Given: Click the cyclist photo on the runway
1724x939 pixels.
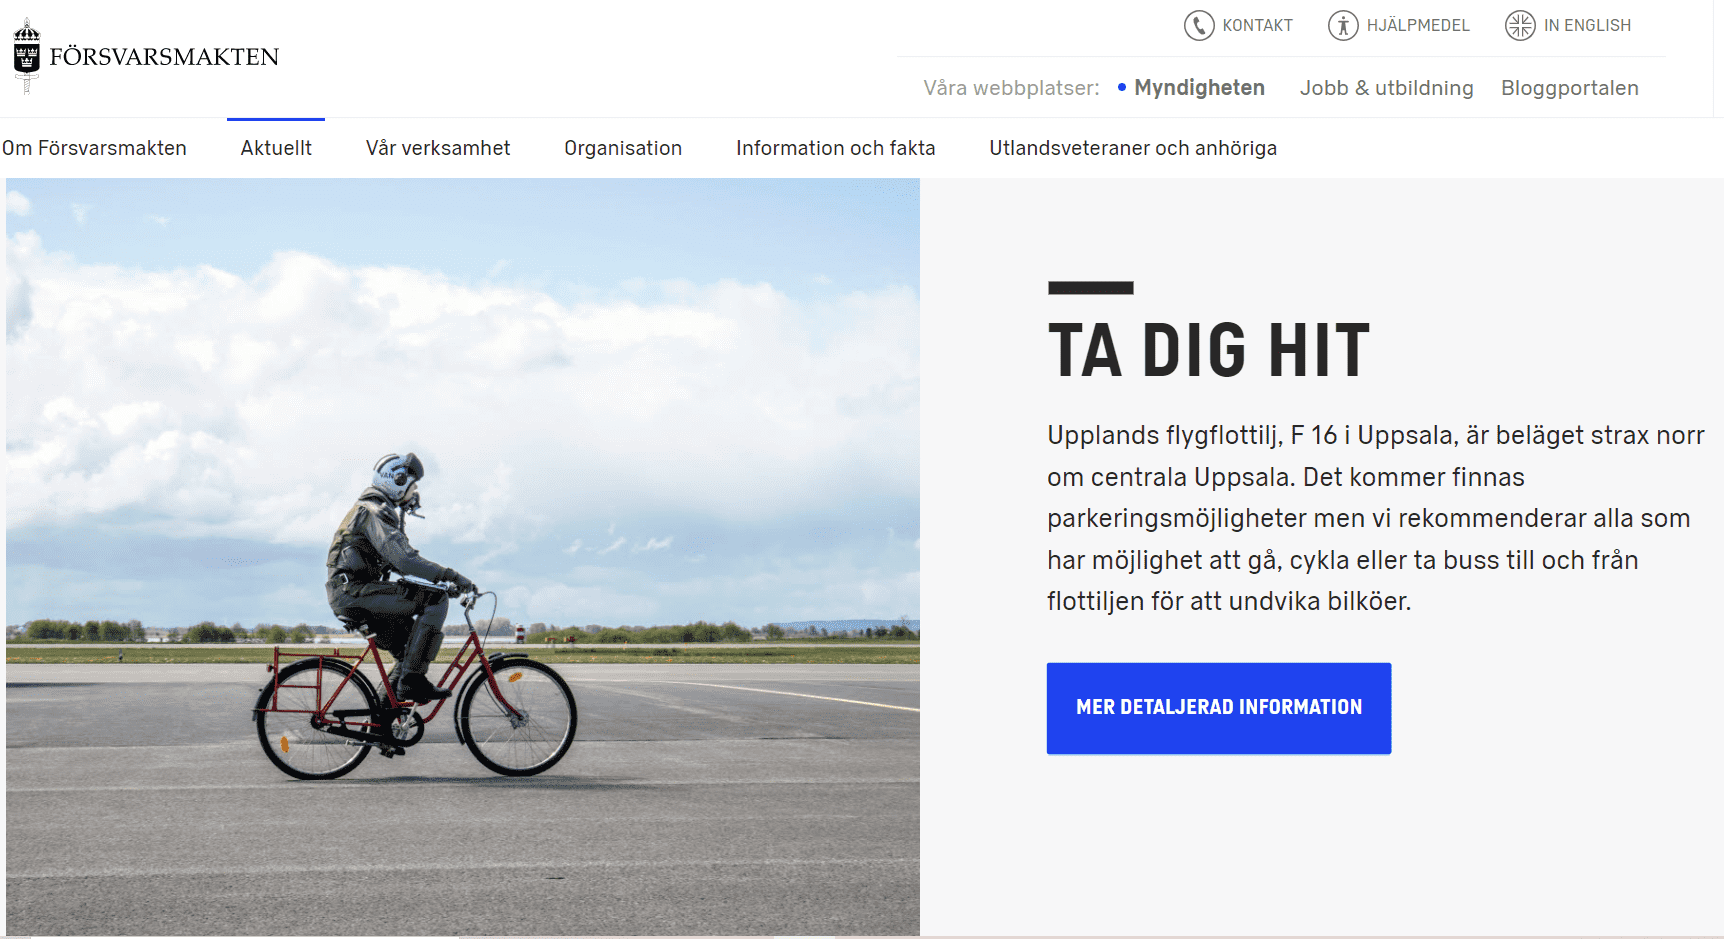Looking at the screenshot, I should [463, 557].
